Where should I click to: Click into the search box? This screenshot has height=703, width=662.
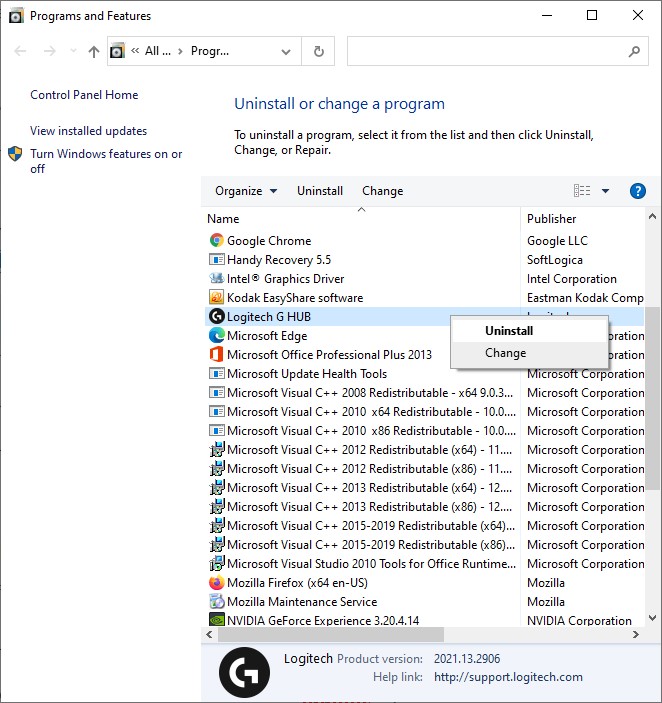pos(487,51)
